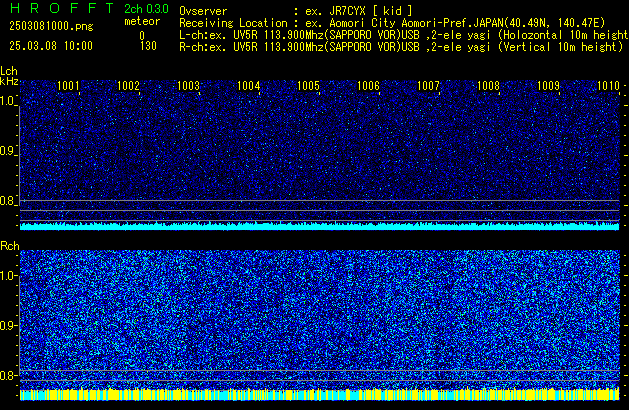Click time marker 1010
The width and height of the screenshot is (629, 410).
coord(609,85)
